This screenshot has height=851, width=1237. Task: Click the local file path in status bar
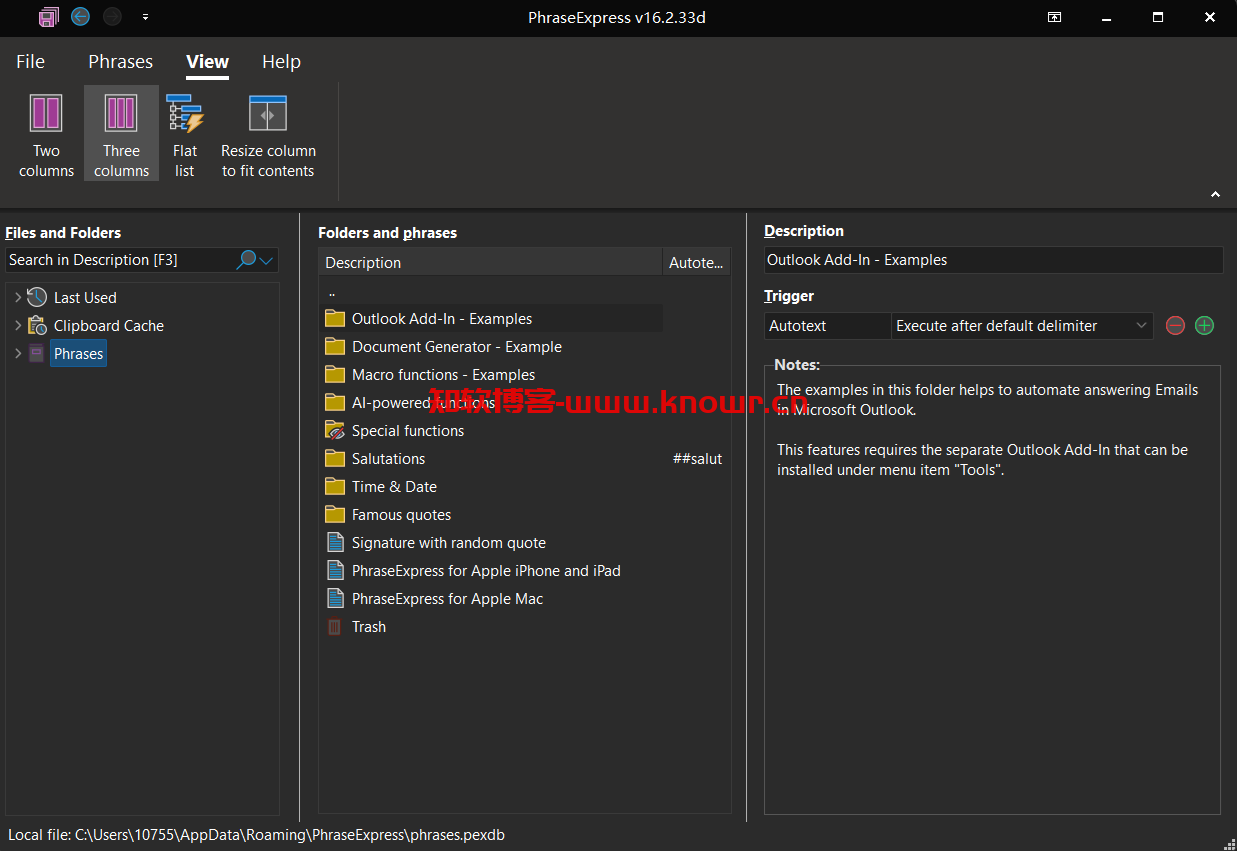[257, 835]
